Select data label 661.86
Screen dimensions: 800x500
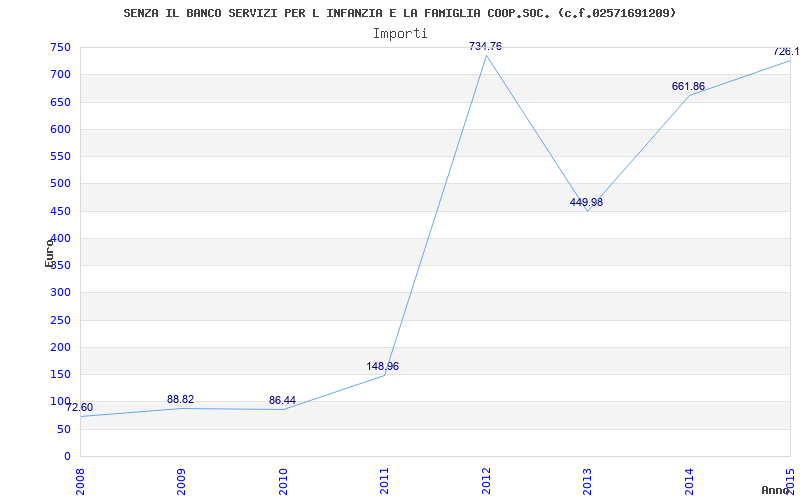[688, 86]
